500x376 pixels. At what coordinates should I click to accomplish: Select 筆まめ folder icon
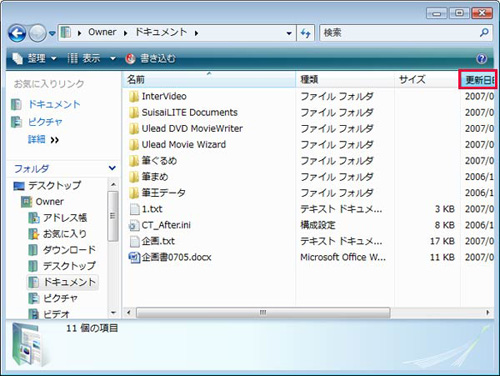click(x=134, y=177)
